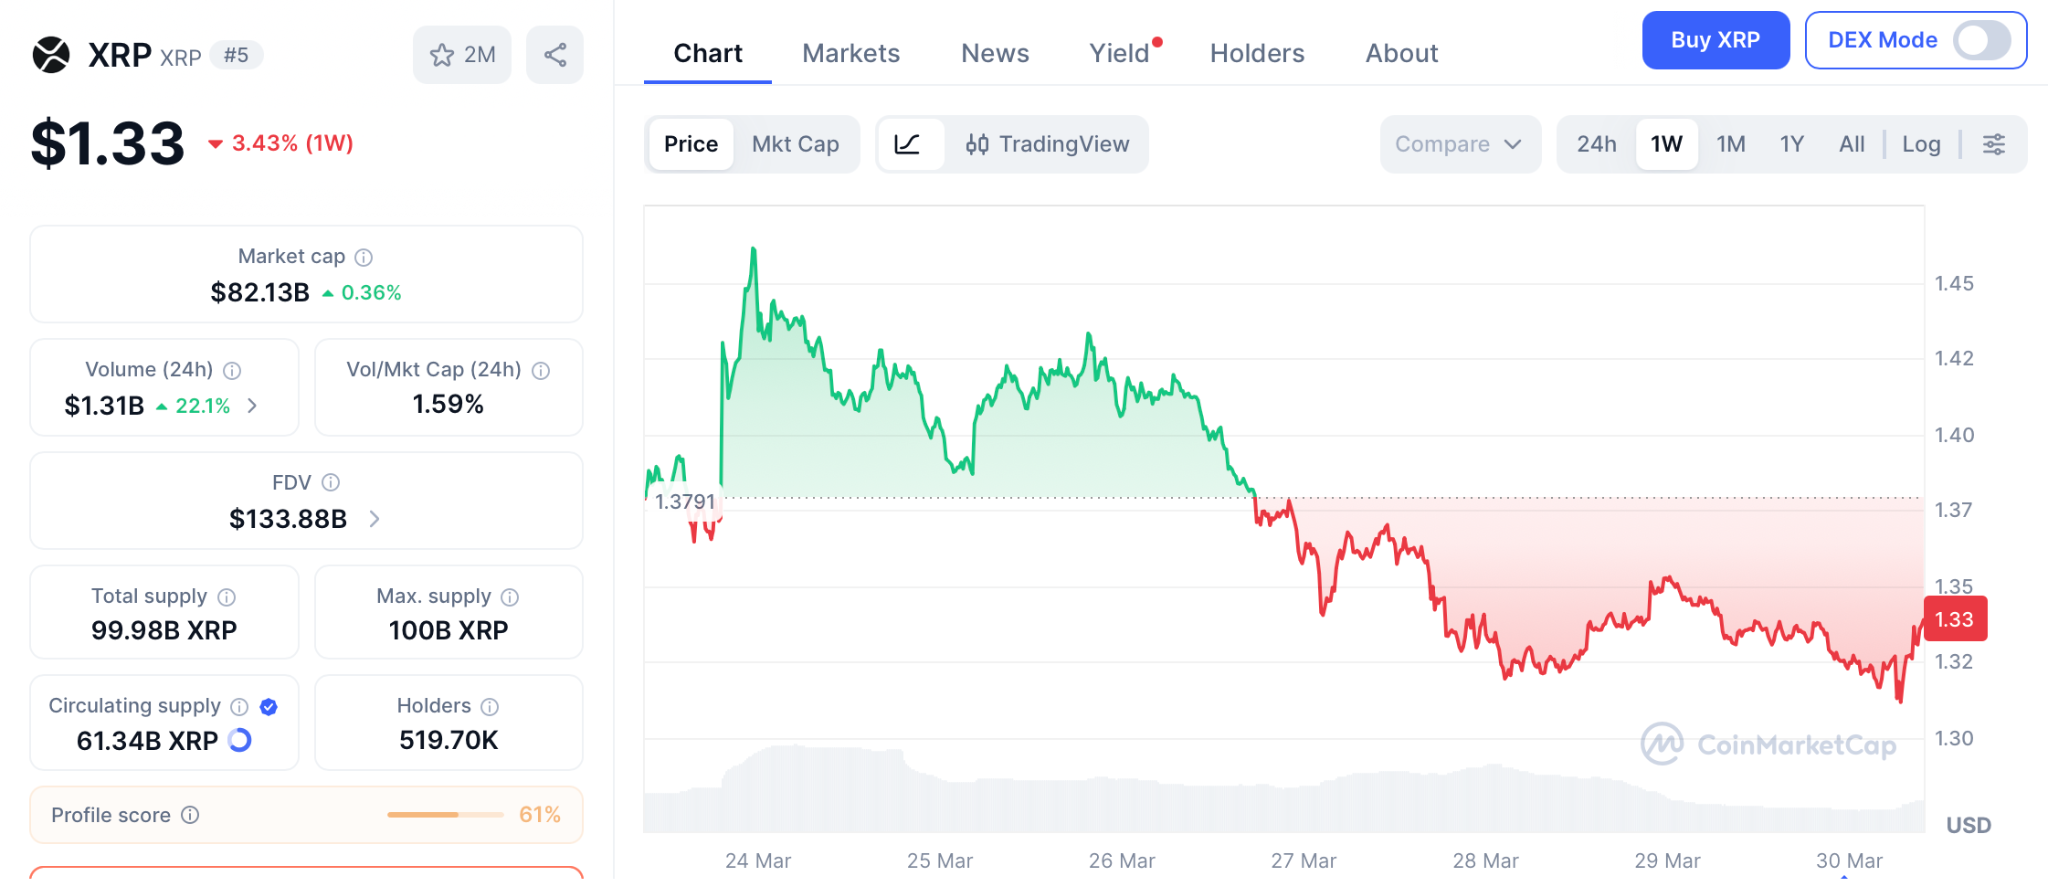Select the line chart icon

908,144
